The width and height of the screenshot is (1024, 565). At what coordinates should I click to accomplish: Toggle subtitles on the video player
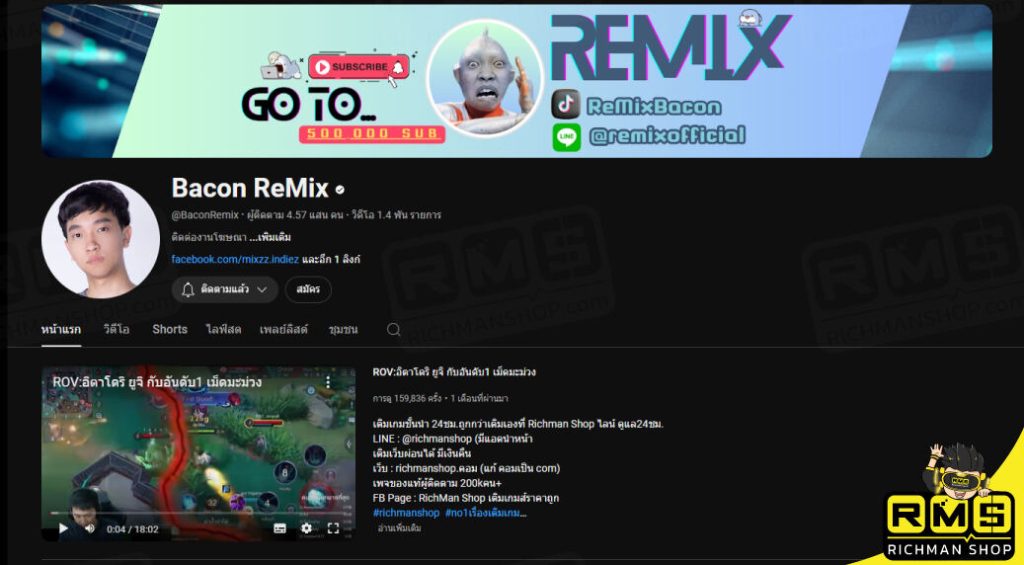[x=280, y=528]
